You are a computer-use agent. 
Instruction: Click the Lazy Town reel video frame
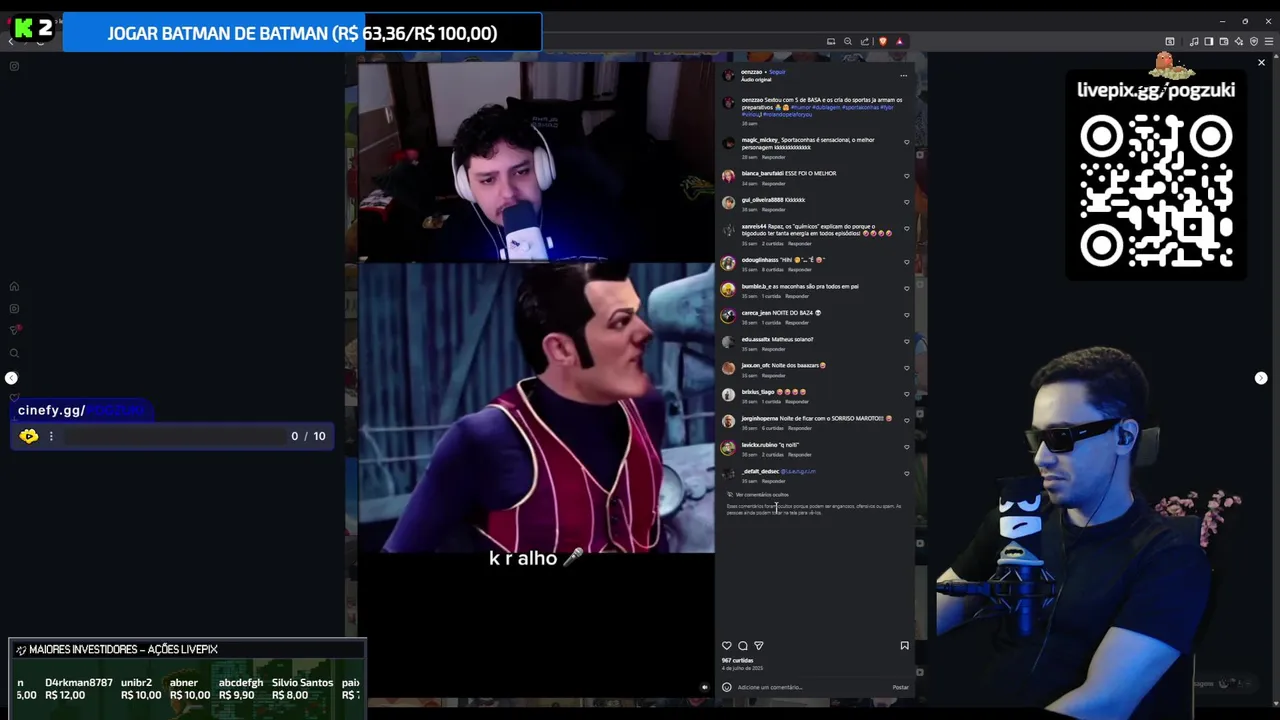(x=536, y=408)
